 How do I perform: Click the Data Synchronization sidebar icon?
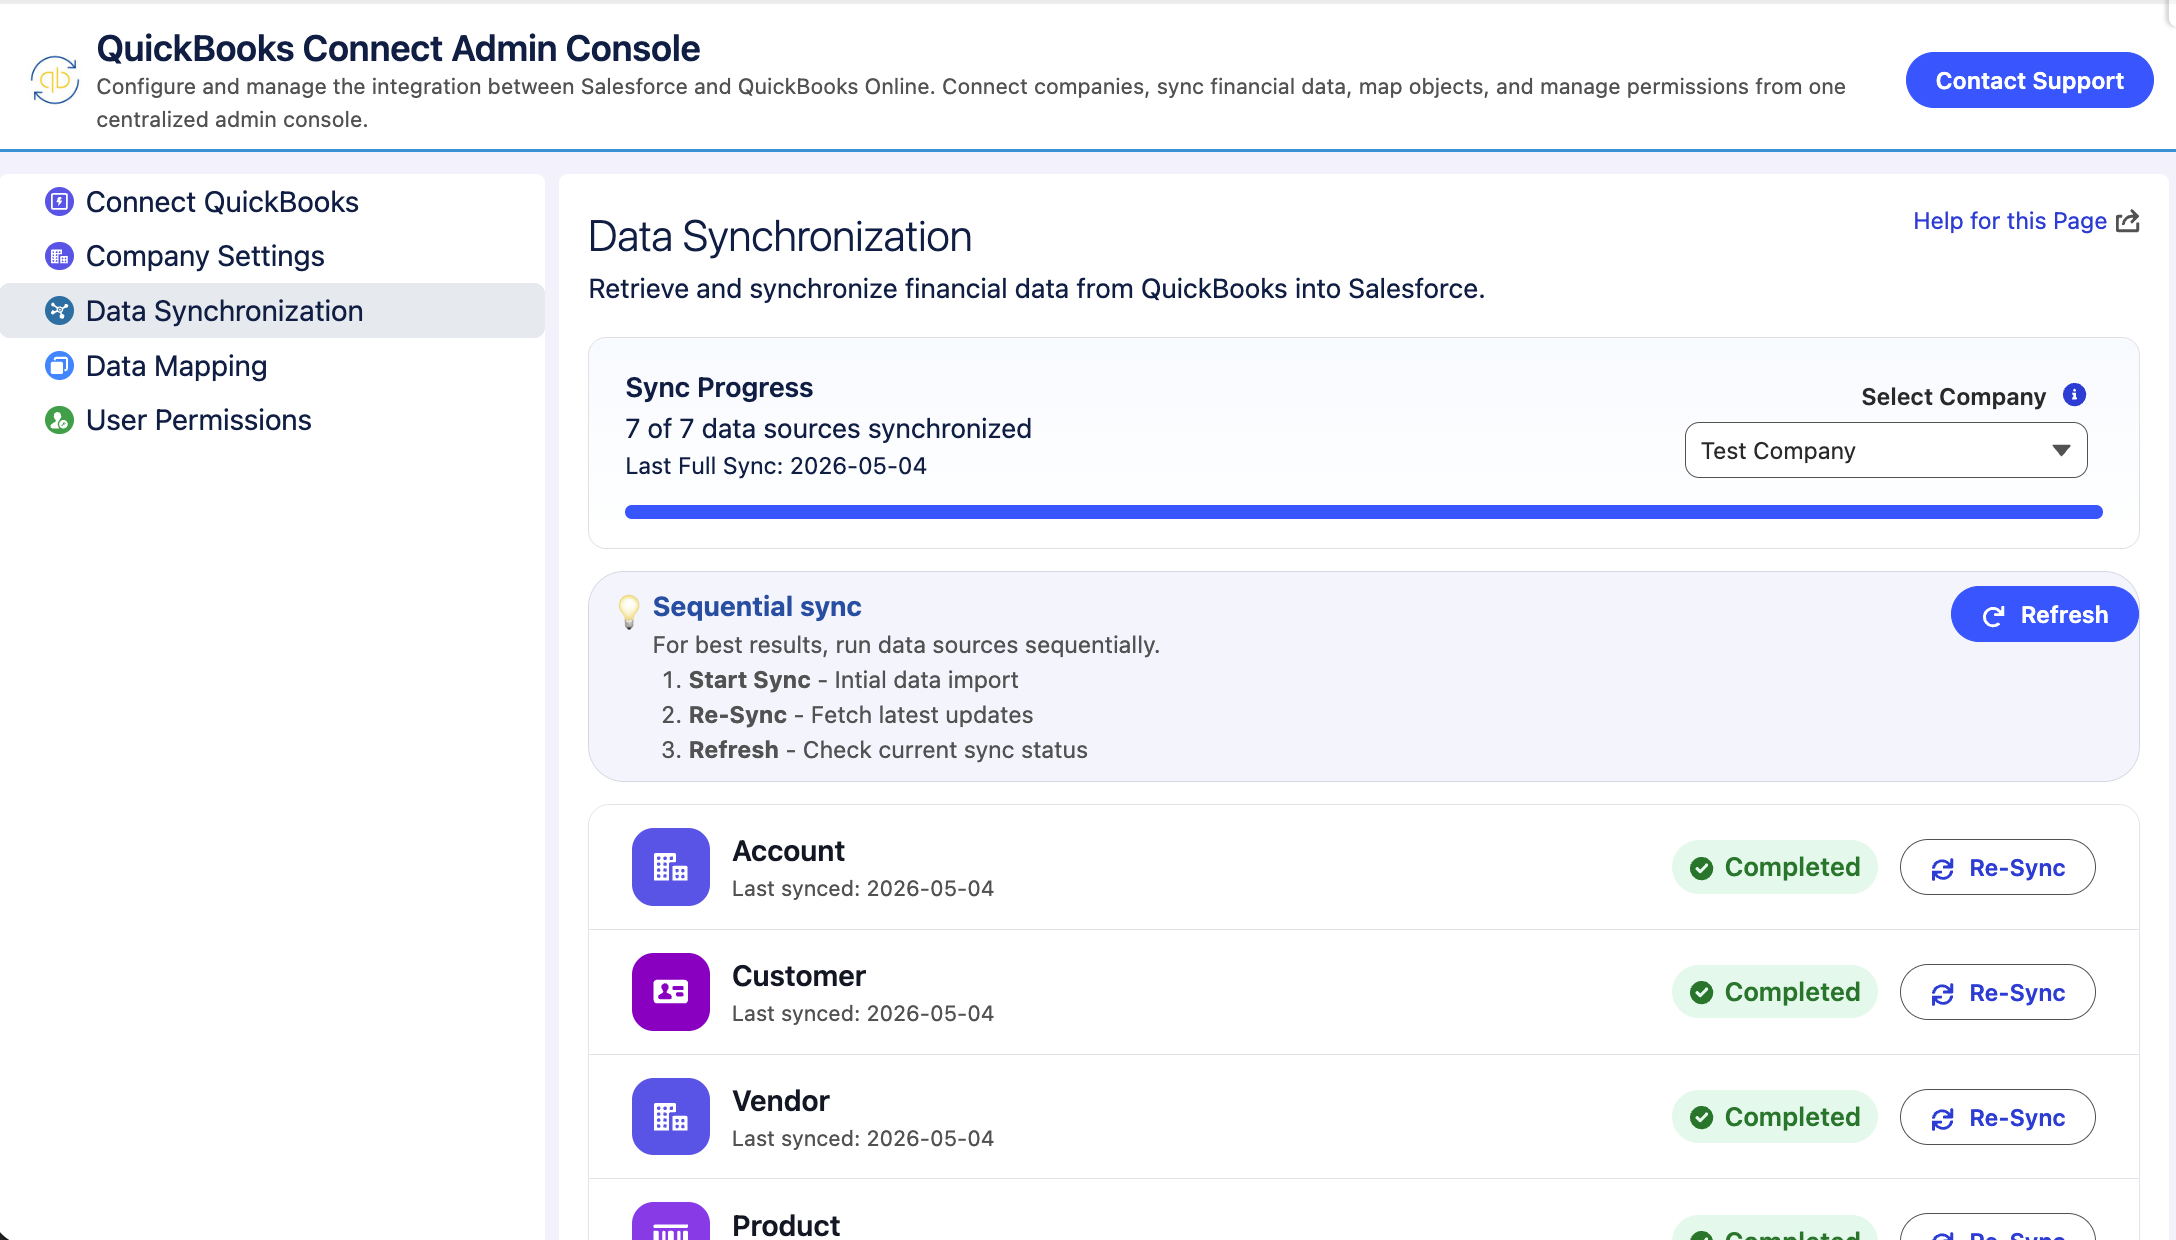pos(60,311)
